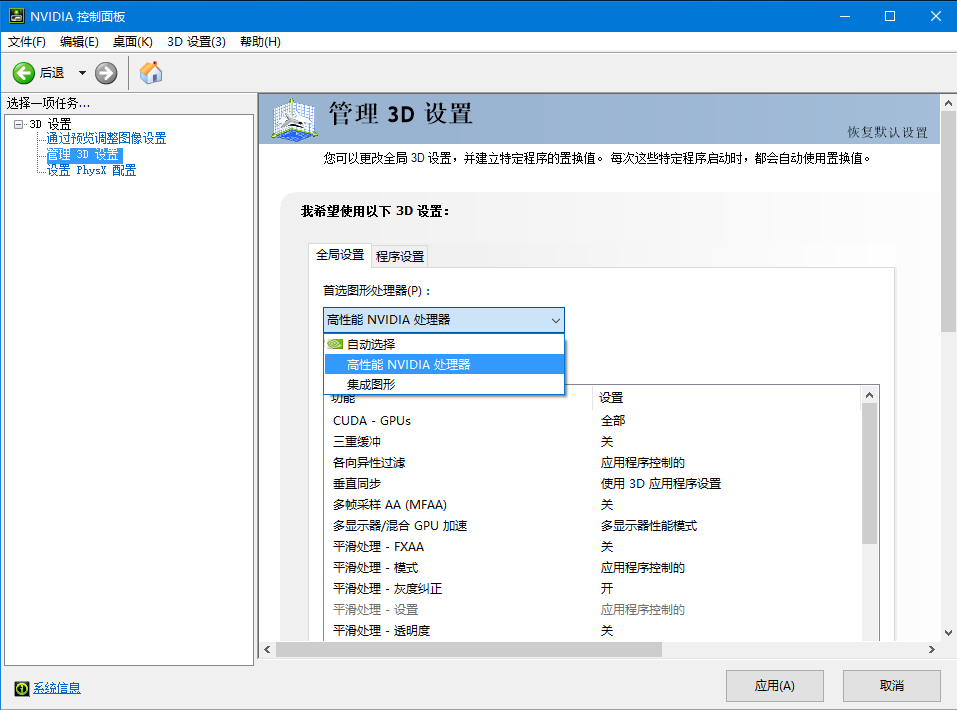Click NVIDIA eye icon beside 自动选择

(335, 344)
